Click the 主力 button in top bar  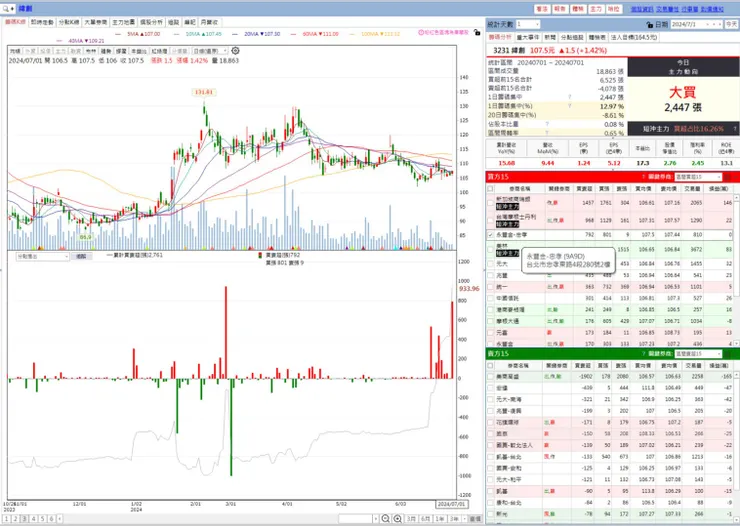pos(596,9)
